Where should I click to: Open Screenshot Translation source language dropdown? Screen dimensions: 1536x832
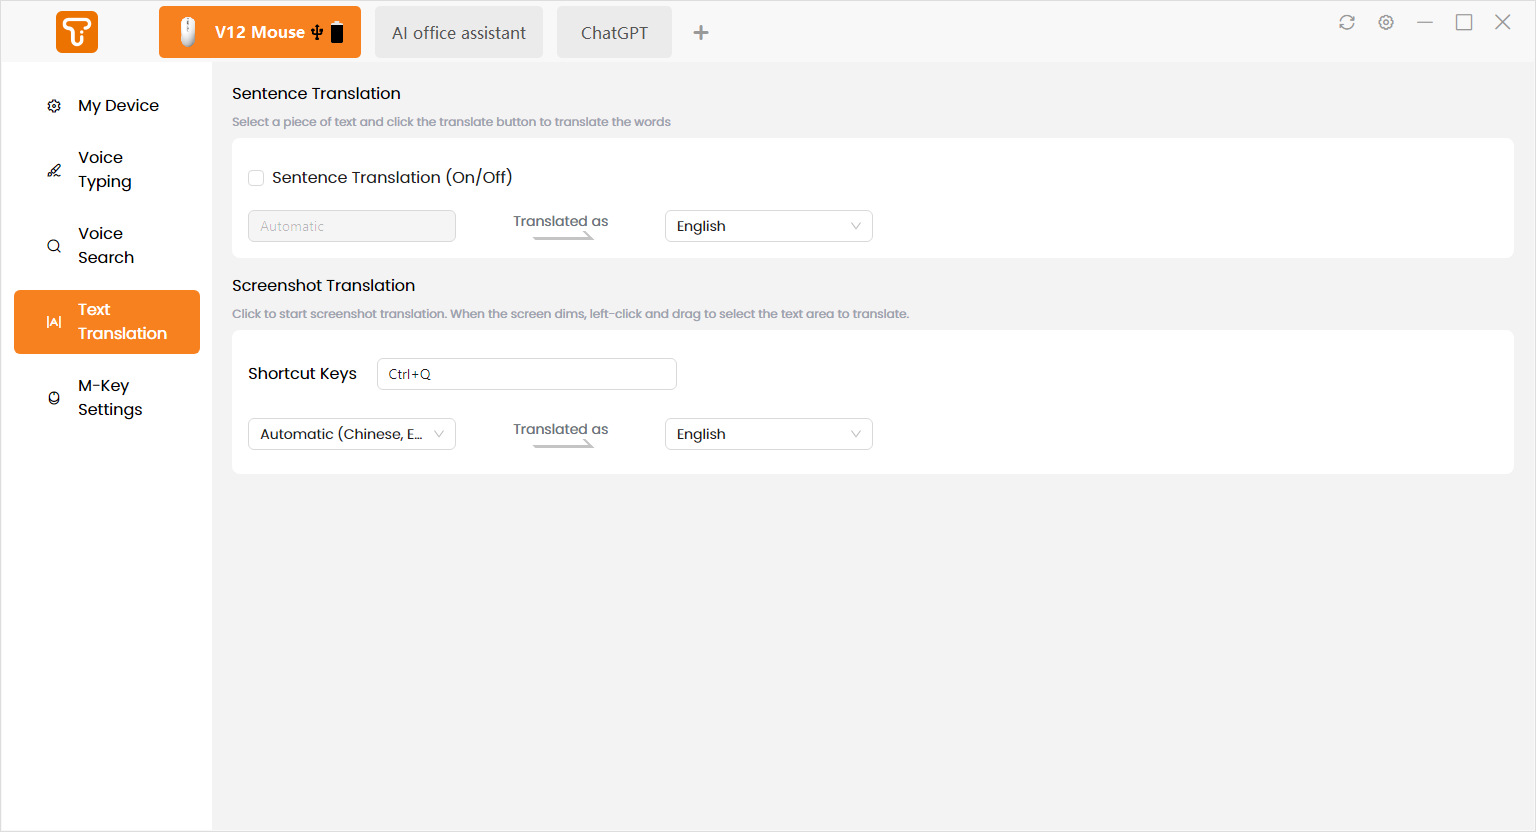point(351,434)
